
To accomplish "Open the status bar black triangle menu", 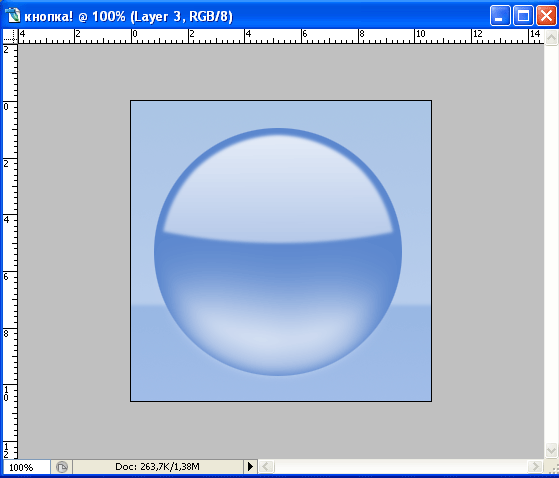I will 250,466.
